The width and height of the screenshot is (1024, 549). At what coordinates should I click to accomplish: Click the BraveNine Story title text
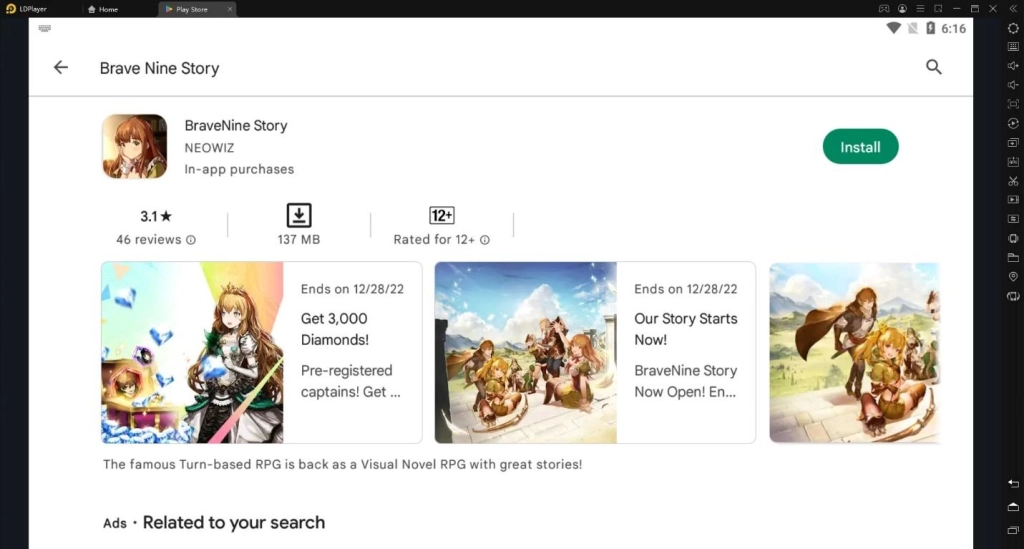(236, 125)
